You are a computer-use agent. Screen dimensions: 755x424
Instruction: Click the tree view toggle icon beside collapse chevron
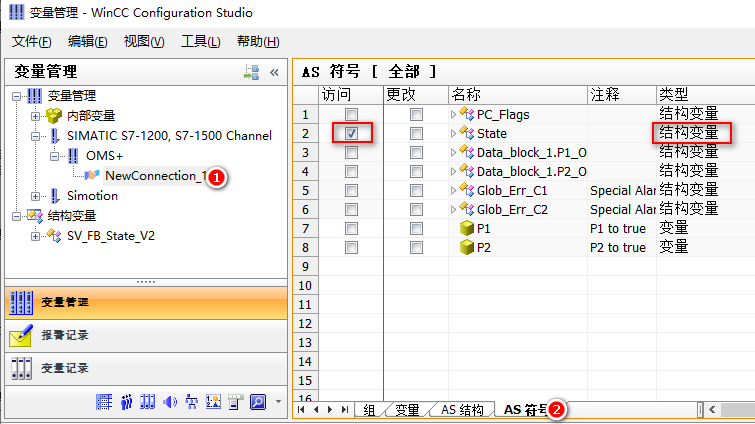(252, 72)
